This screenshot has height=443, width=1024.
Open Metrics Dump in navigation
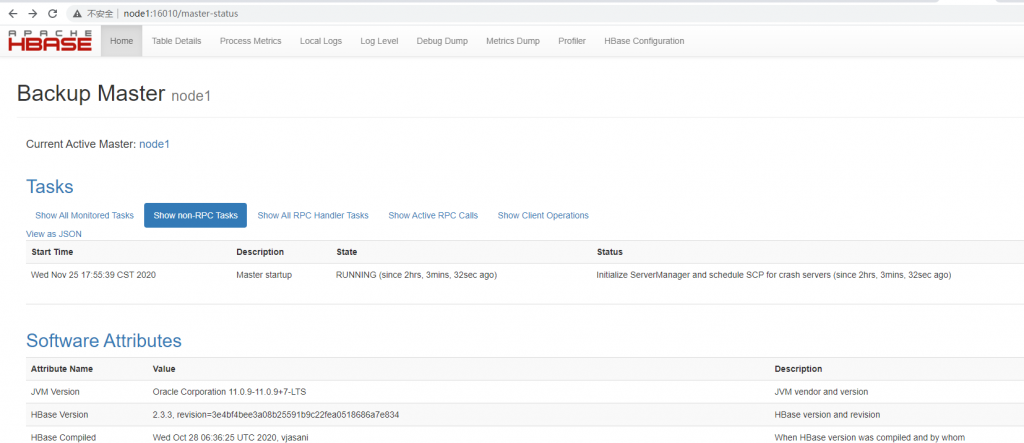pos(512,41)
